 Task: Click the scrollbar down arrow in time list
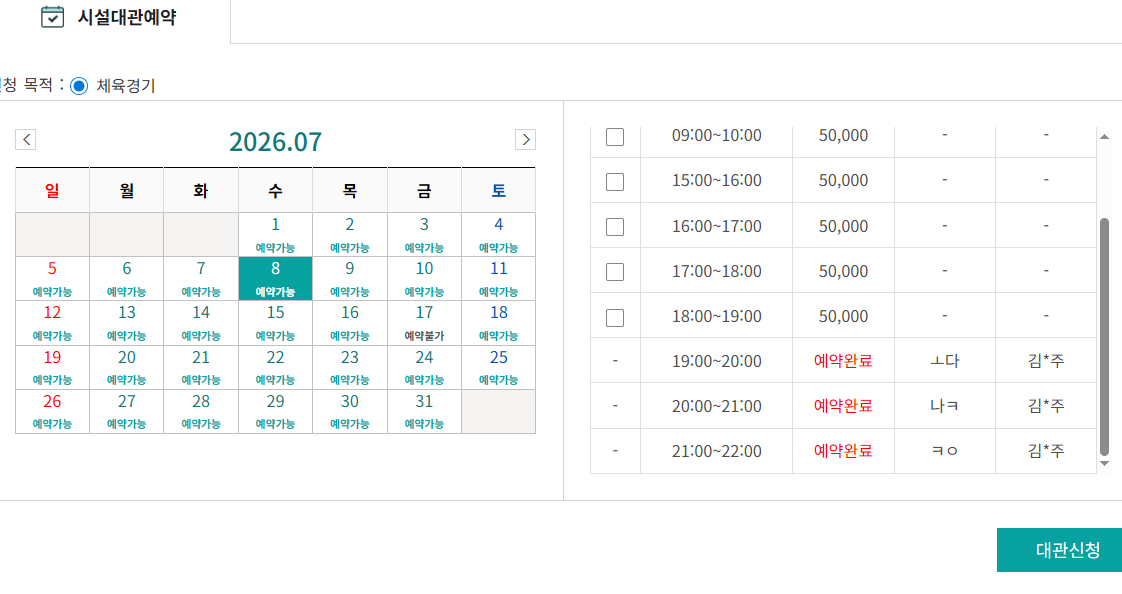click(x=1104, y=464)
